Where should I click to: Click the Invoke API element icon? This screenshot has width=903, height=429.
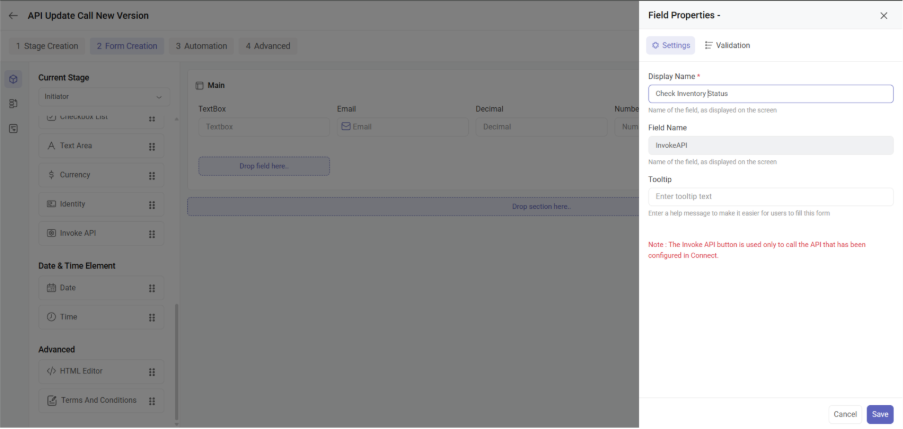51,233
